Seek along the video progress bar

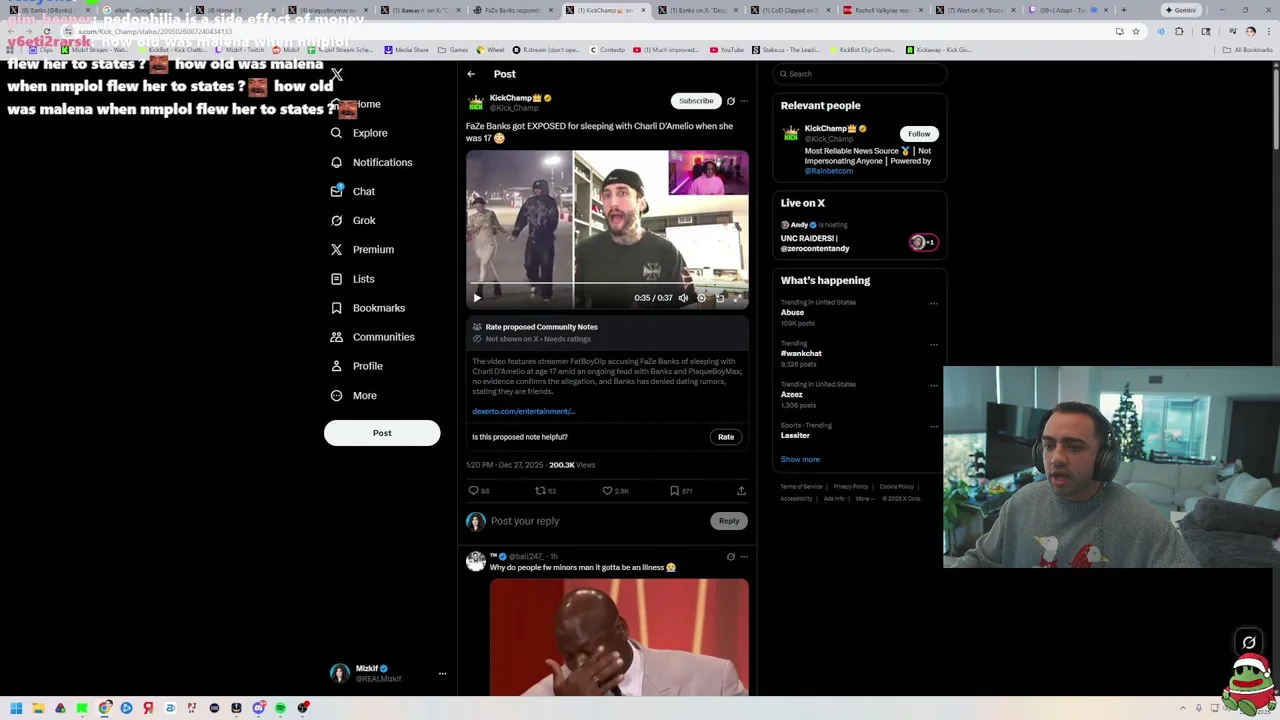(607, 284)
